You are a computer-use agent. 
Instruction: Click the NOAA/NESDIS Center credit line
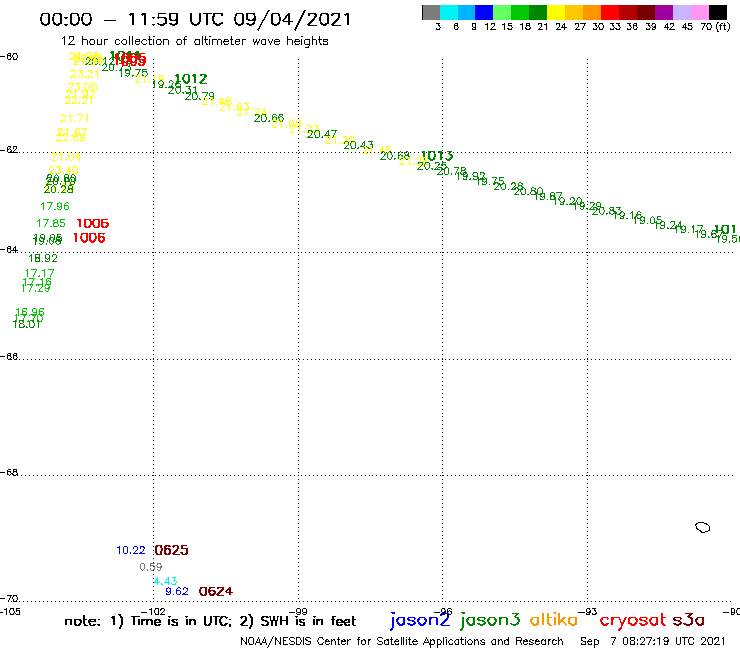402,641
